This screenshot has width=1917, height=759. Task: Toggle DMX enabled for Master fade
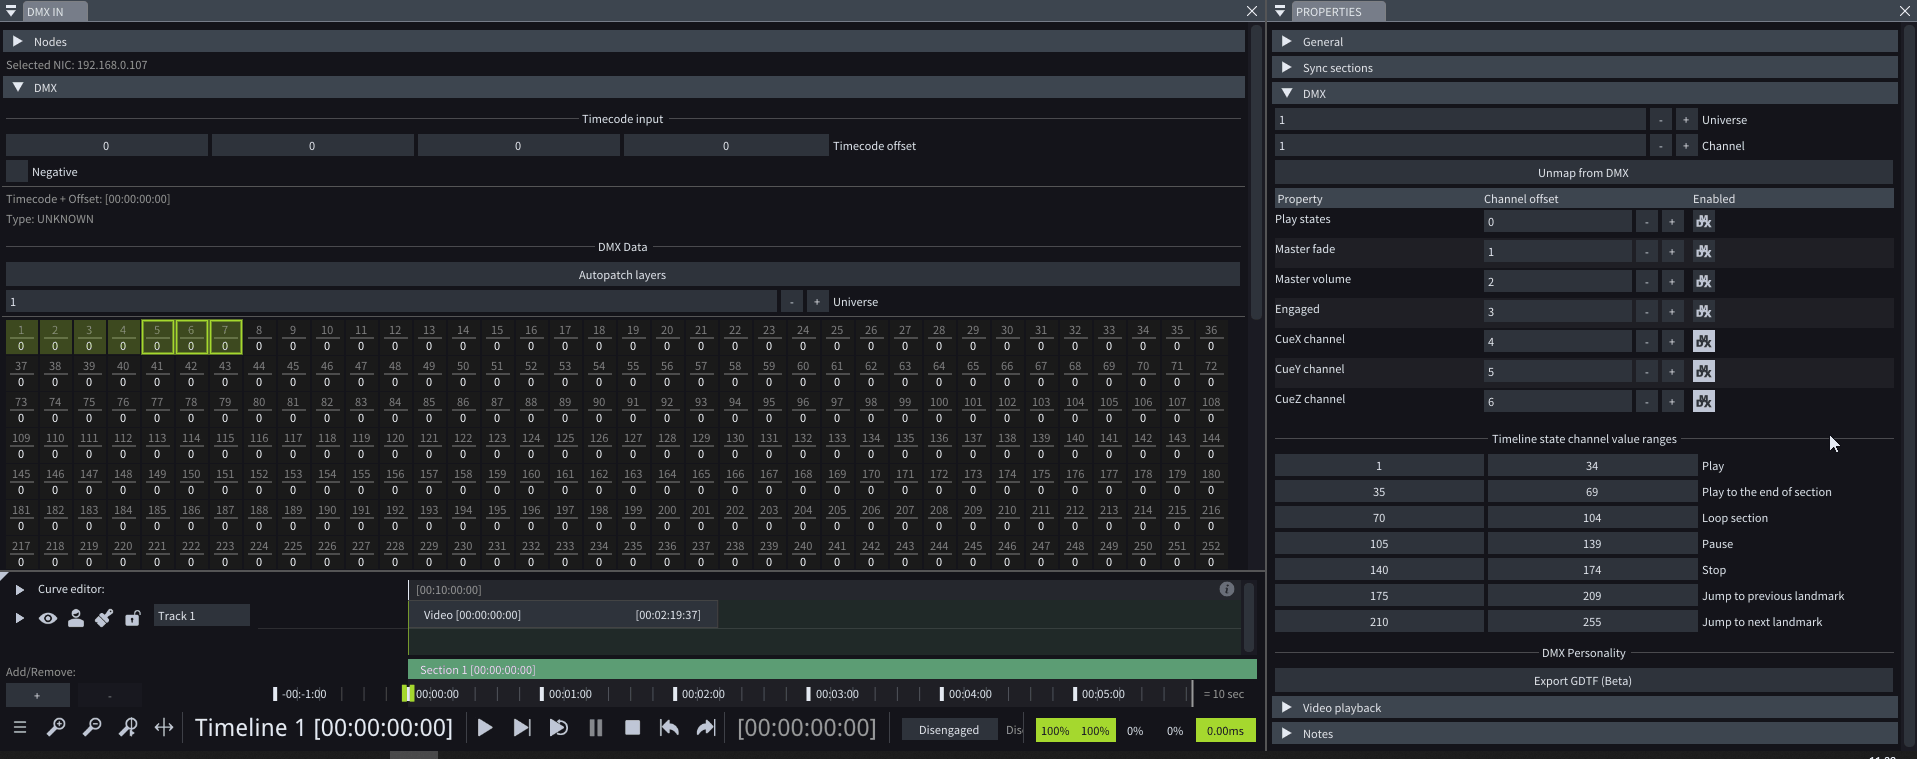coord(1703,252)
